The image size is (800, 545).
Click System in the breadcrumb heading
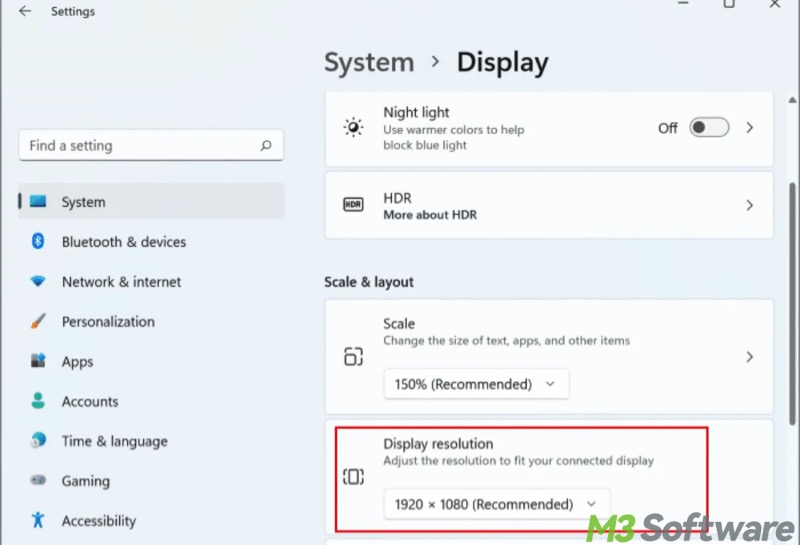click(x=369, y=62)
